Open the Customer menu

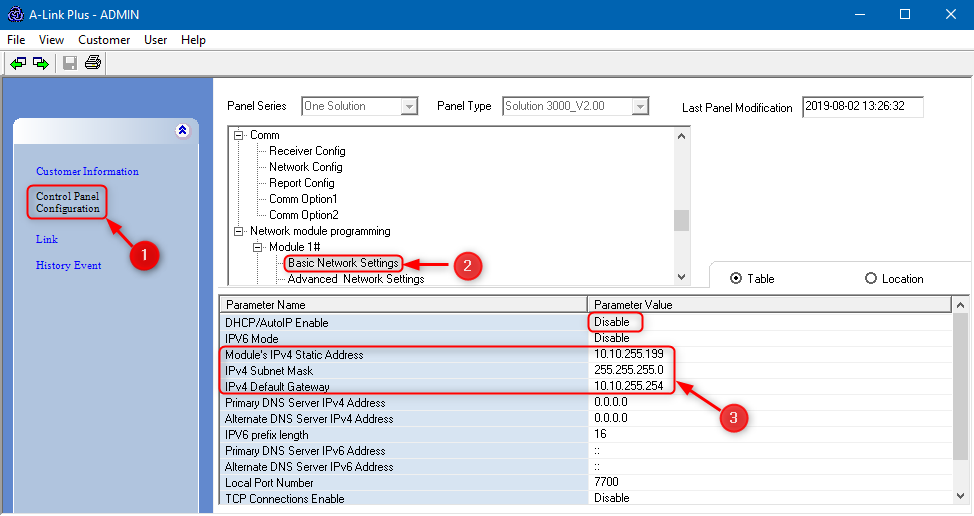(x=104, y=40)
